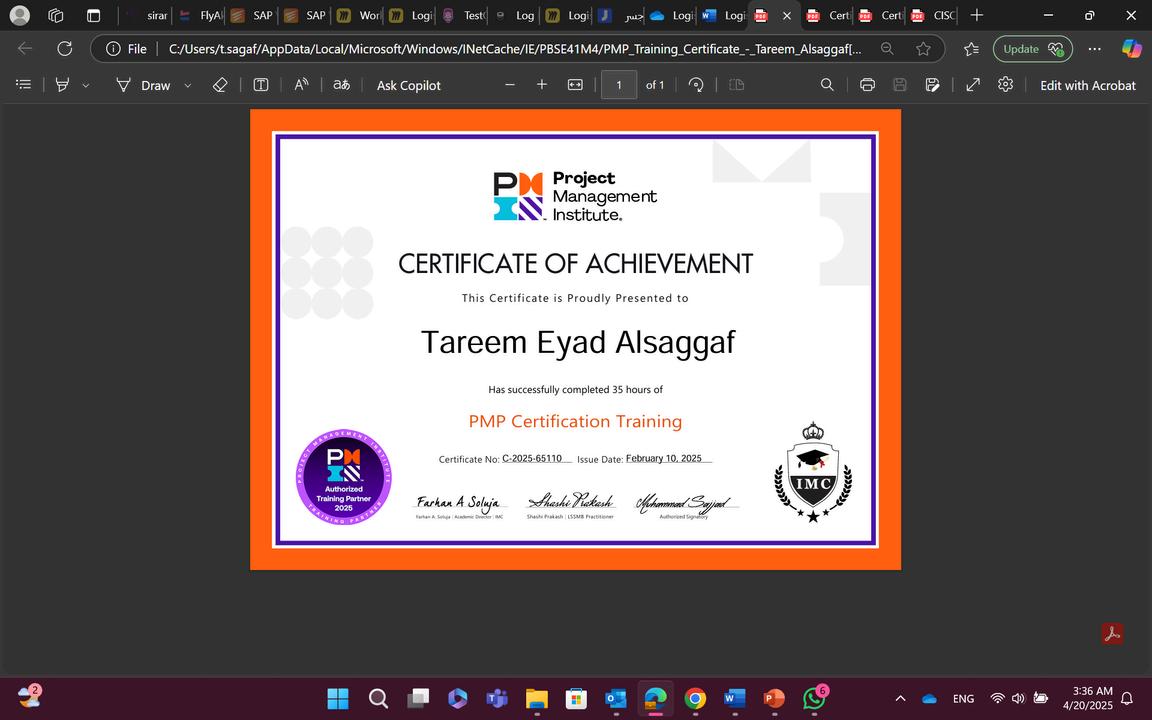This screenshot has width=1152, height=720.
Task: Rotate the PDF page
Action: point(696,84)
